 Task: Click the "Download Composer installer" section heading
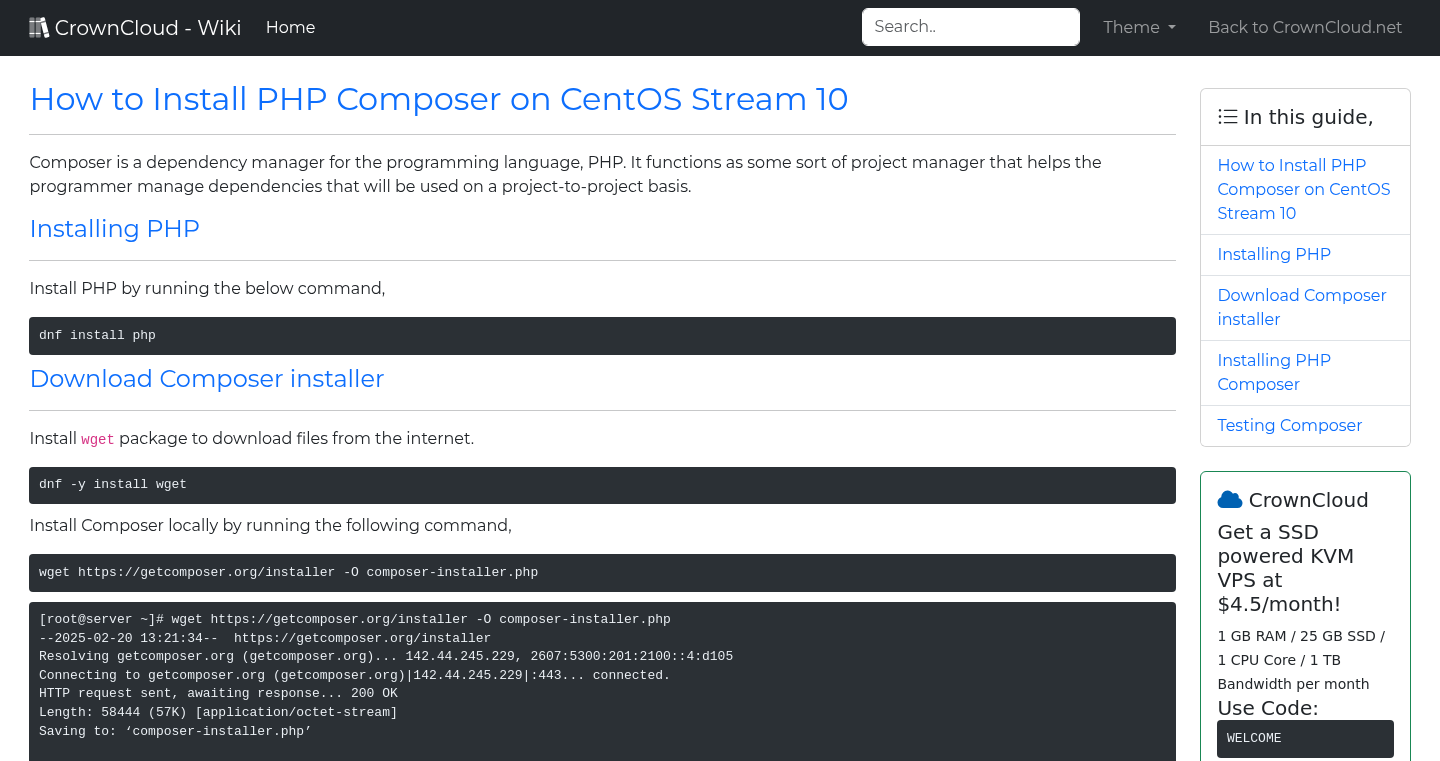207,379
